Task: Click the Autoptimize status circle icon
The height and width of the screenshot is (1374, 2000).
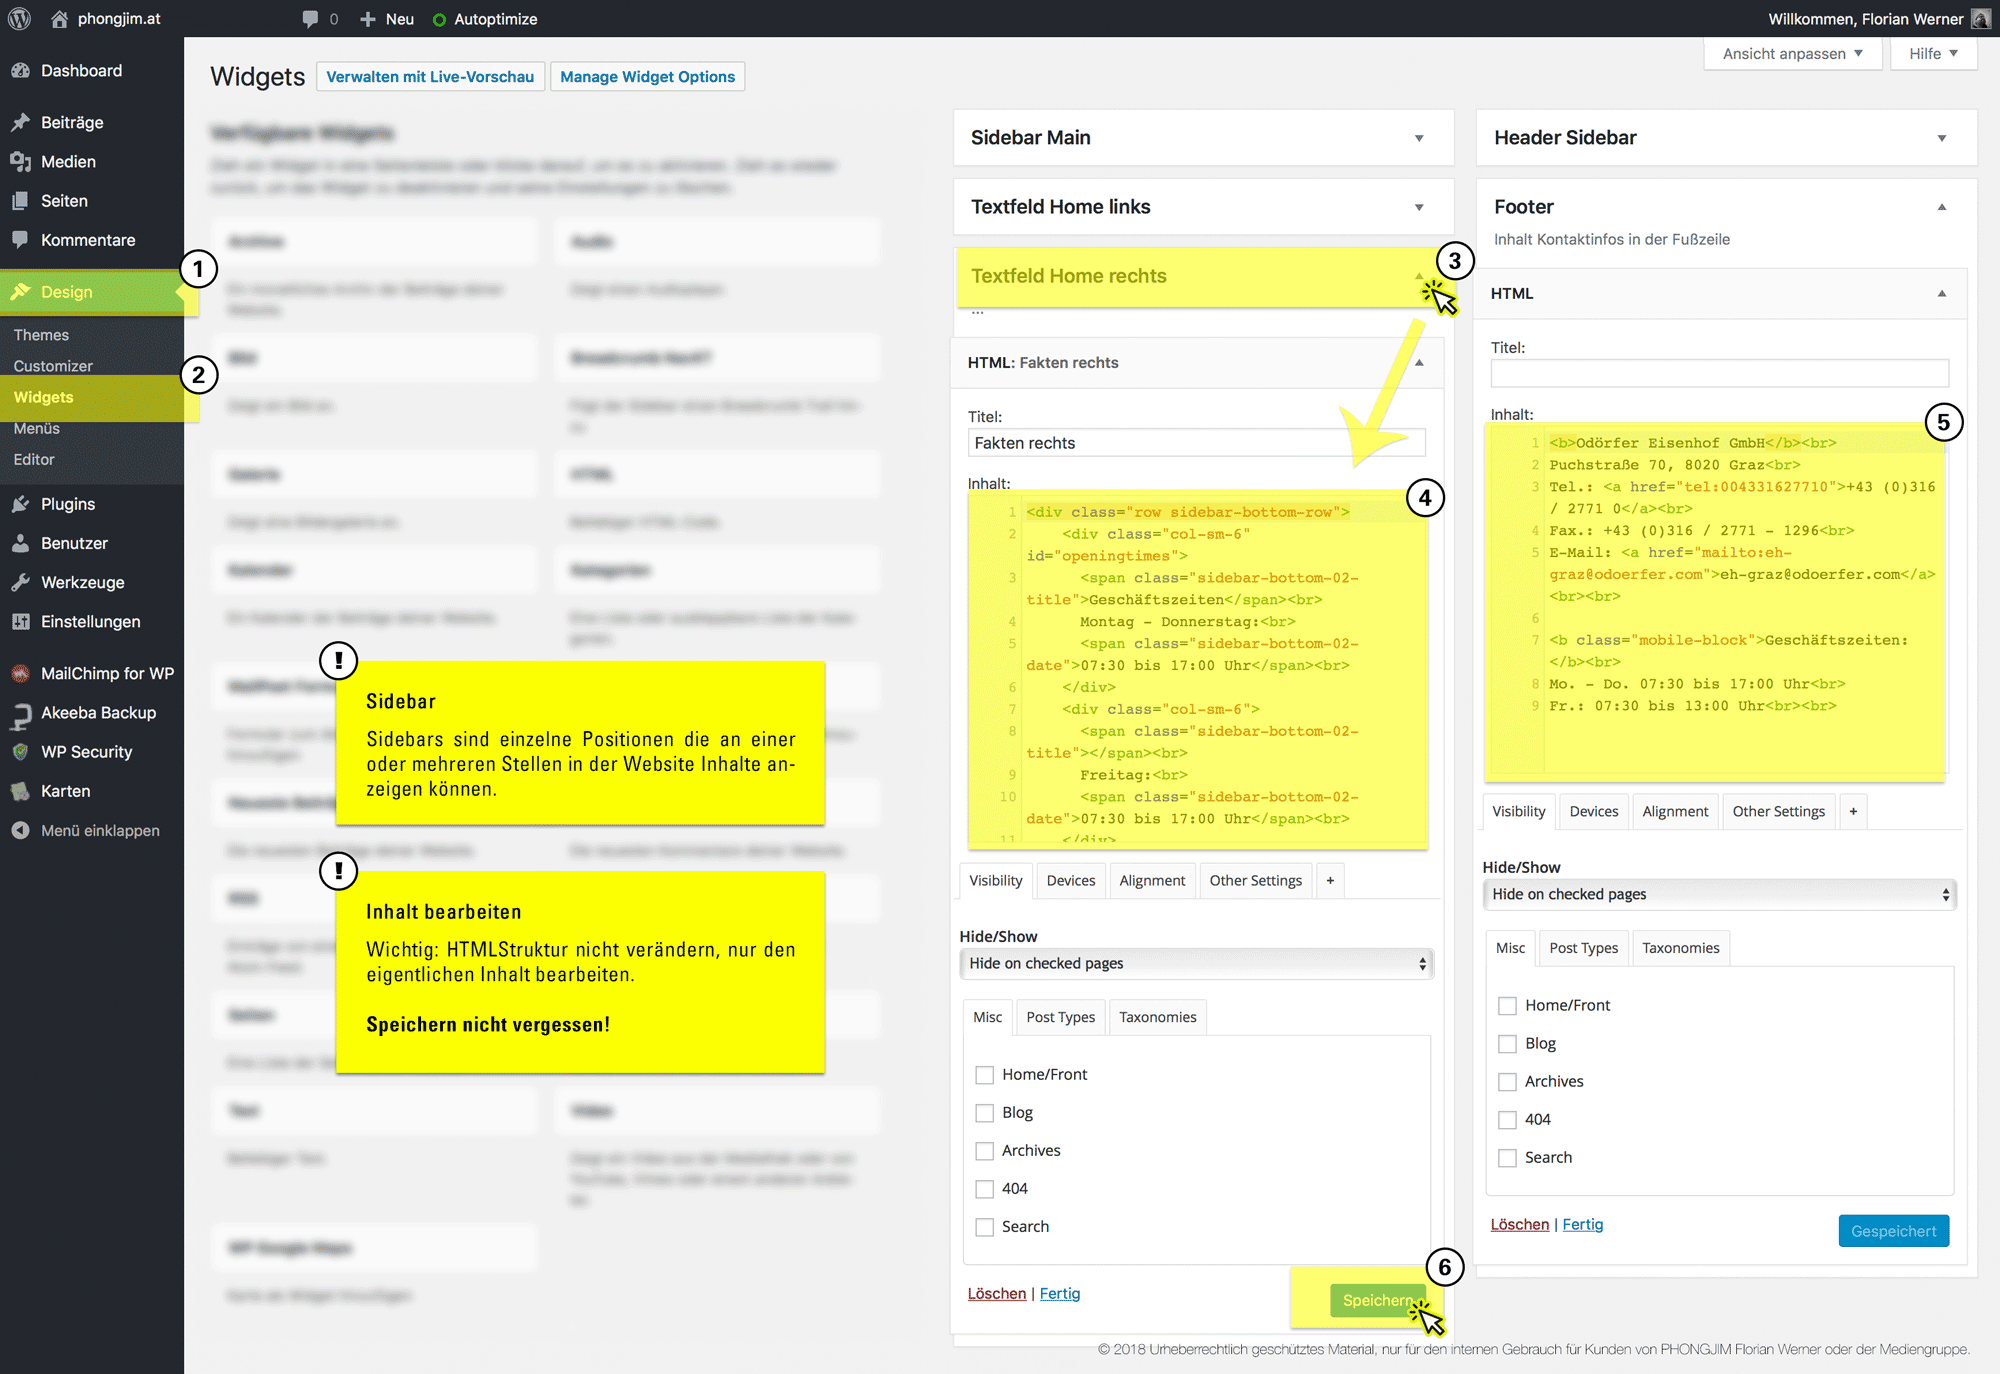Action: point(439,19)
